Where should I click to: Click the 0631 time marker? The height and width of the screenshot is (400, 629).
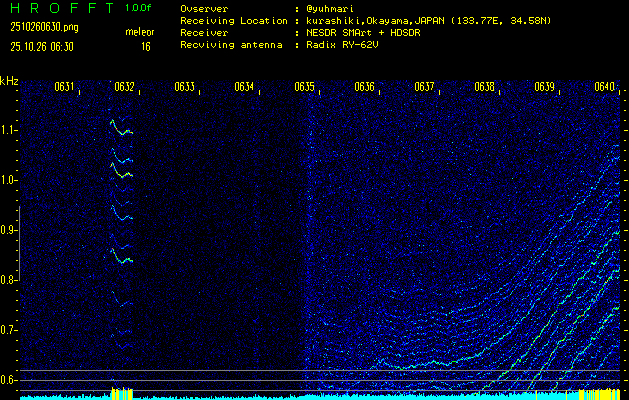coord(64,87)
